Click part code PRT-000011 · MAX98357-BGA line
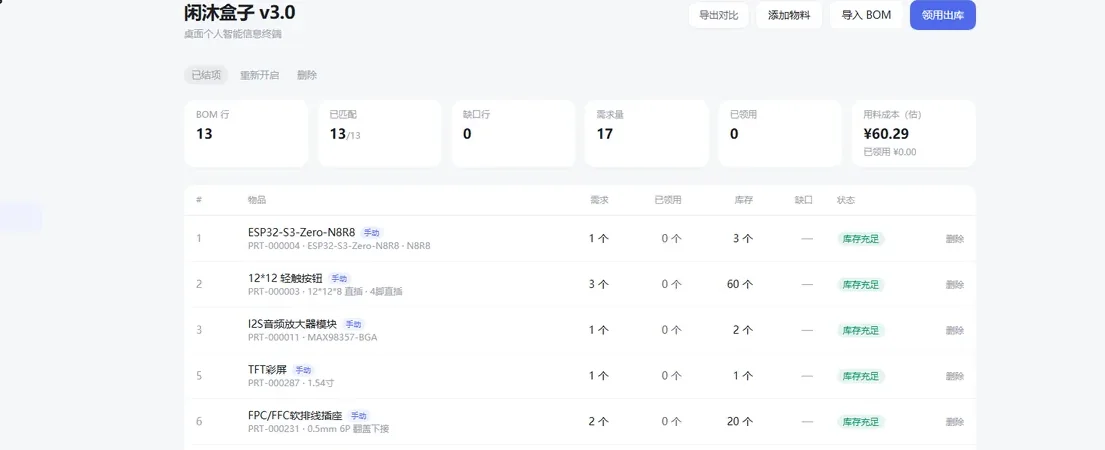The height and width of the screenshot is (450, 1105). pos(312,338)
